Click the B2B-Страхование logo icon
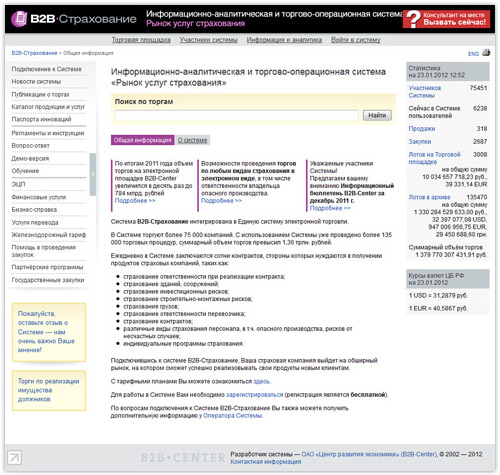The height and width of the screenshot is (475, 500). [19, 19]
